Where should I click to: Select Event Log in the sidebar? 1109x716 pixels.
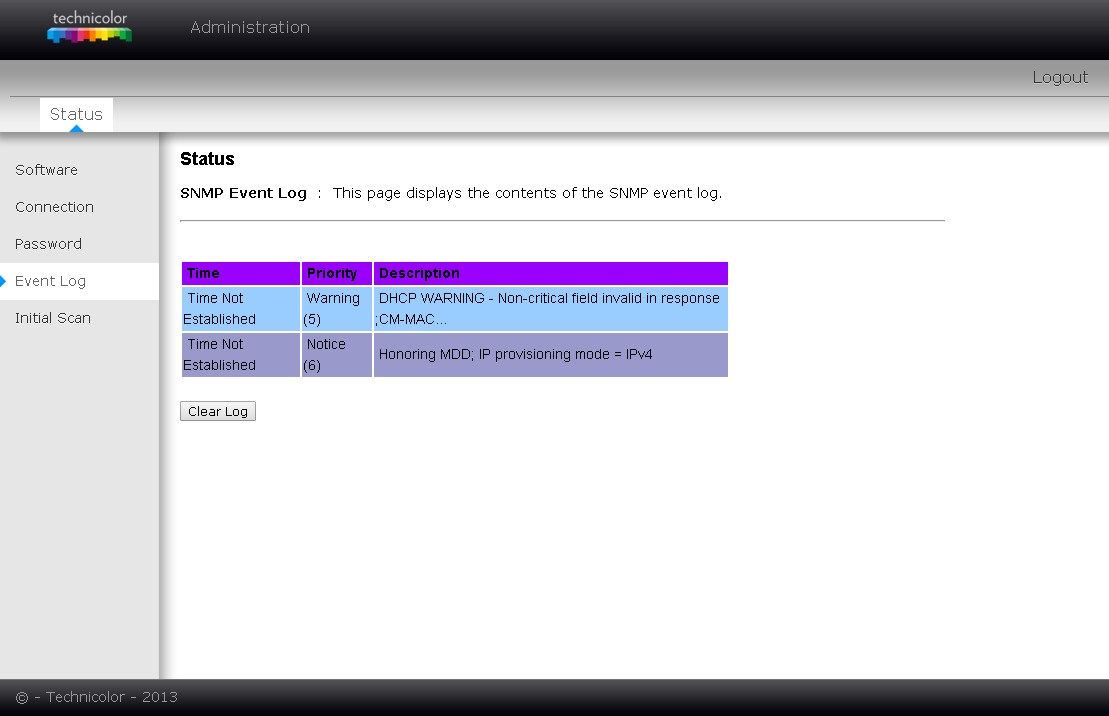click(x=50, y=281)
